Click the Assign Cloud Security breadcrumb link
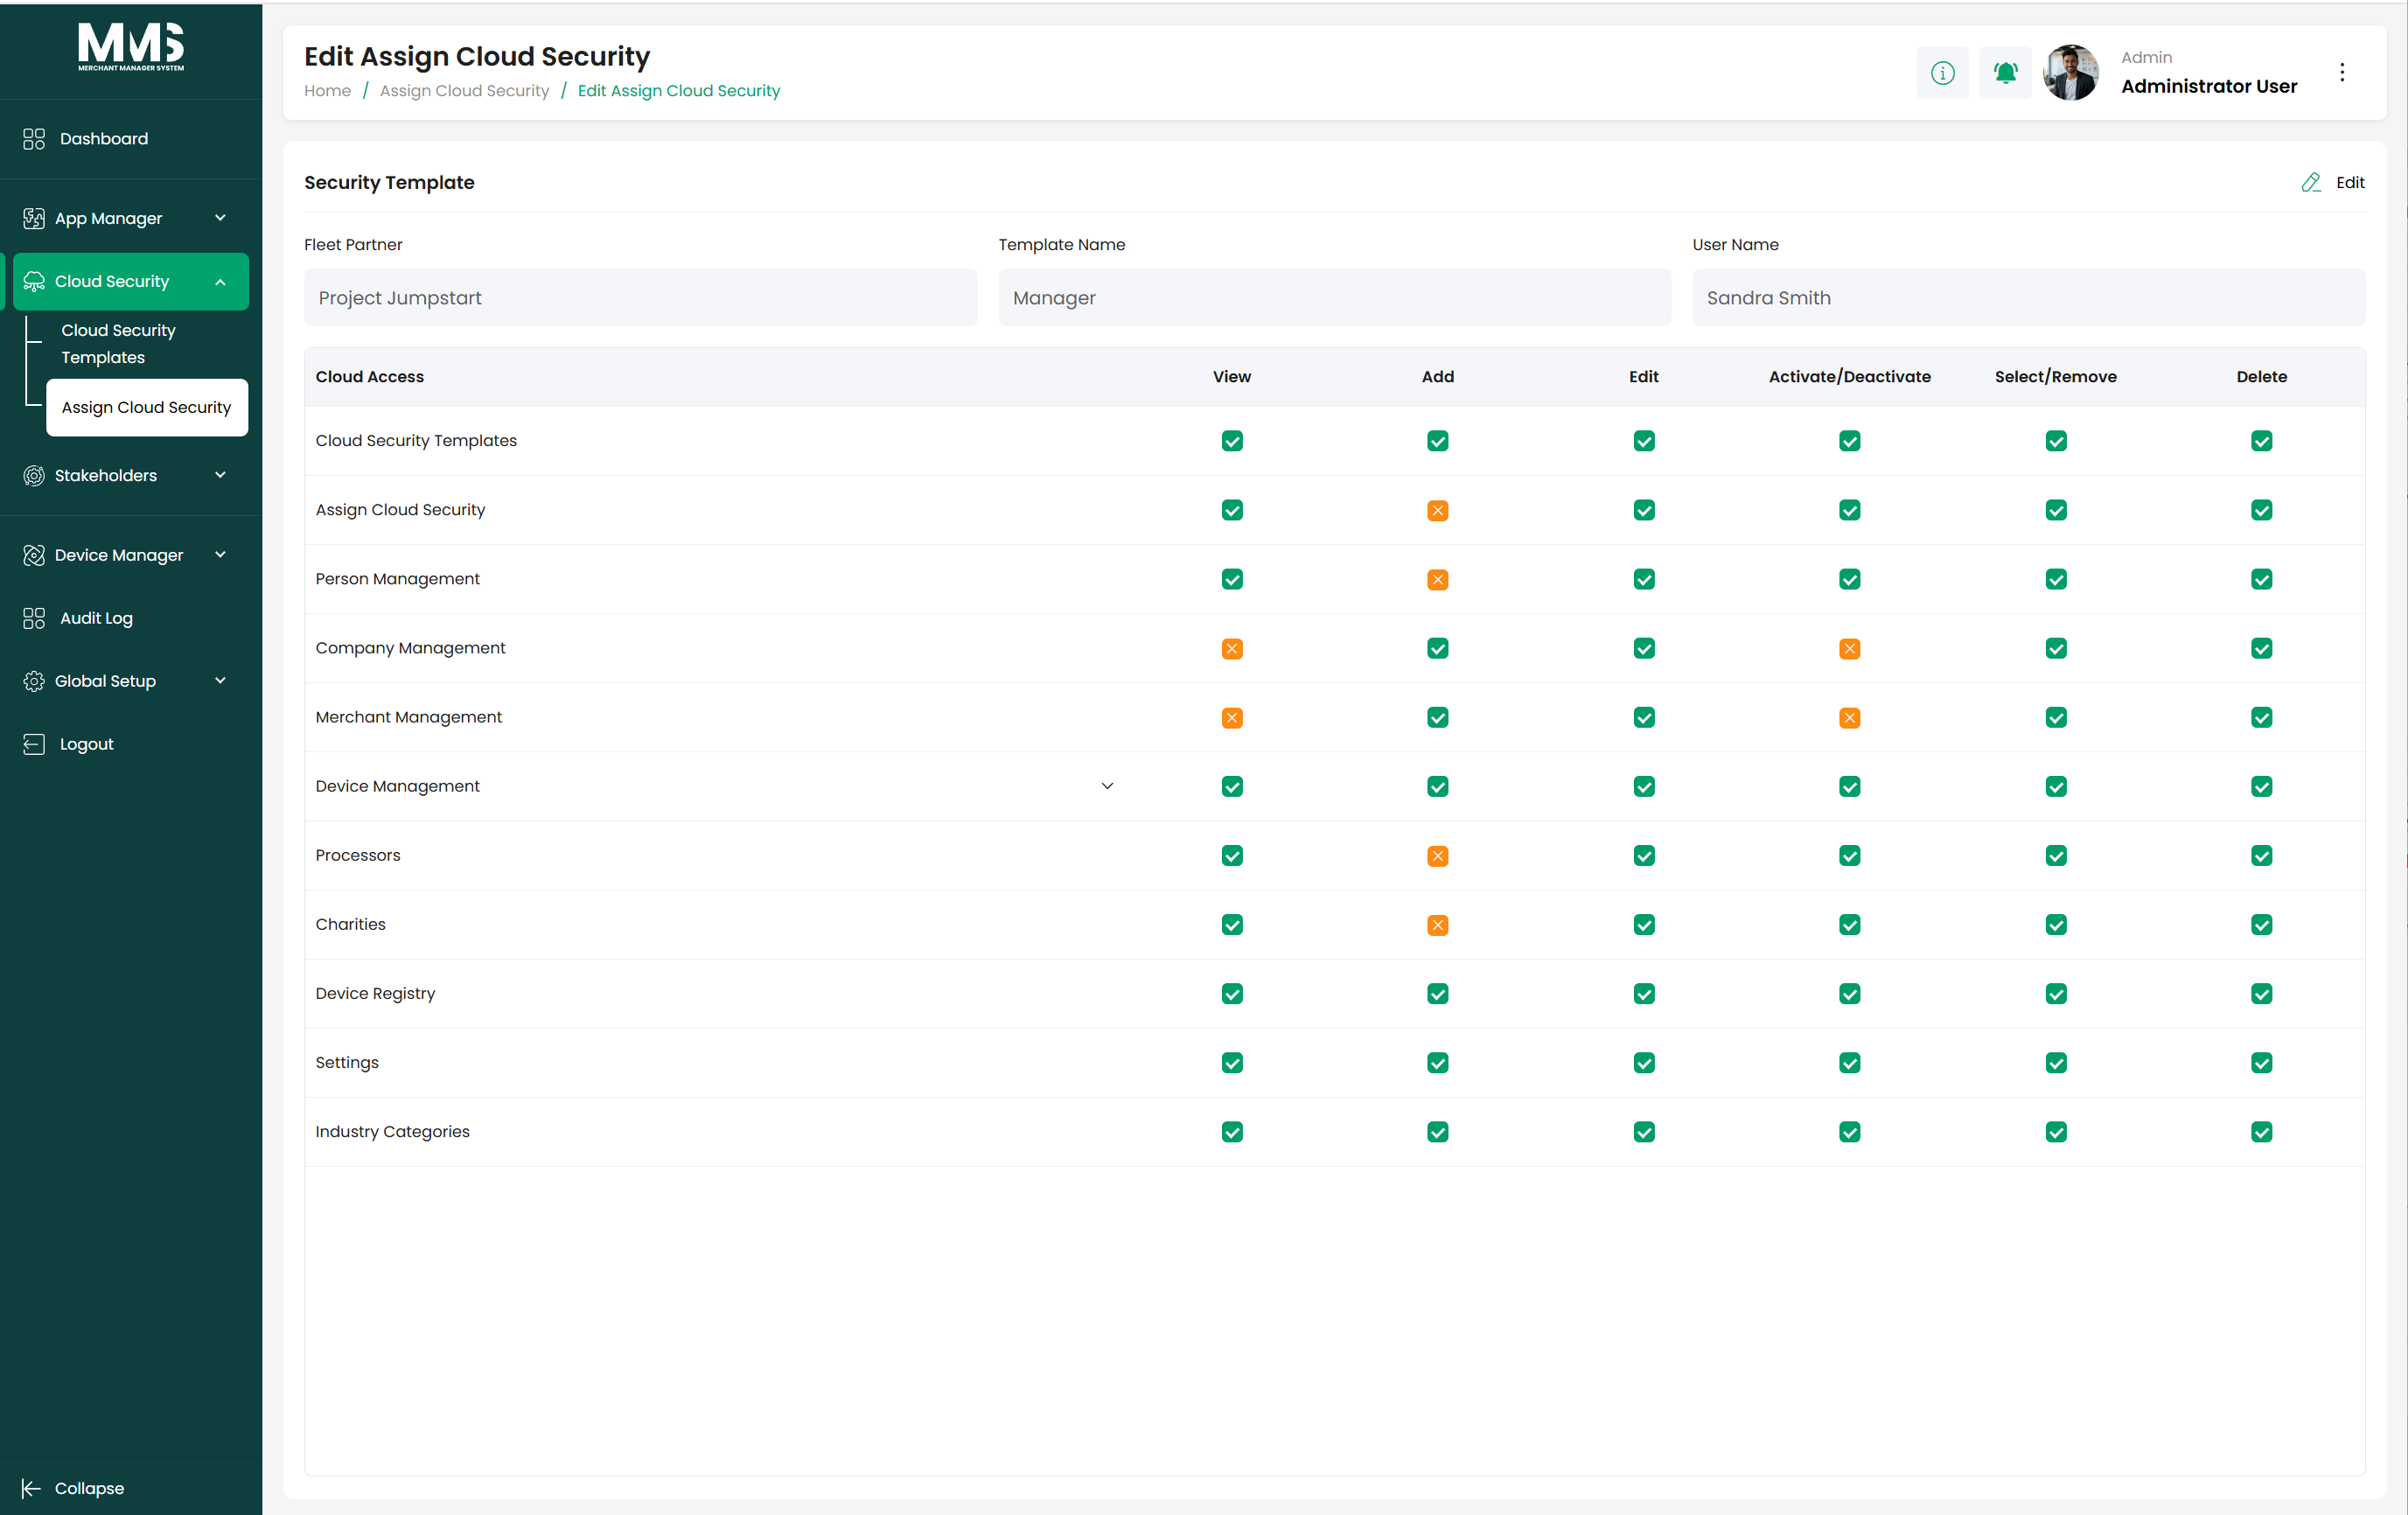Viewport: 2408px width, 1515px height. pos(464,90)
